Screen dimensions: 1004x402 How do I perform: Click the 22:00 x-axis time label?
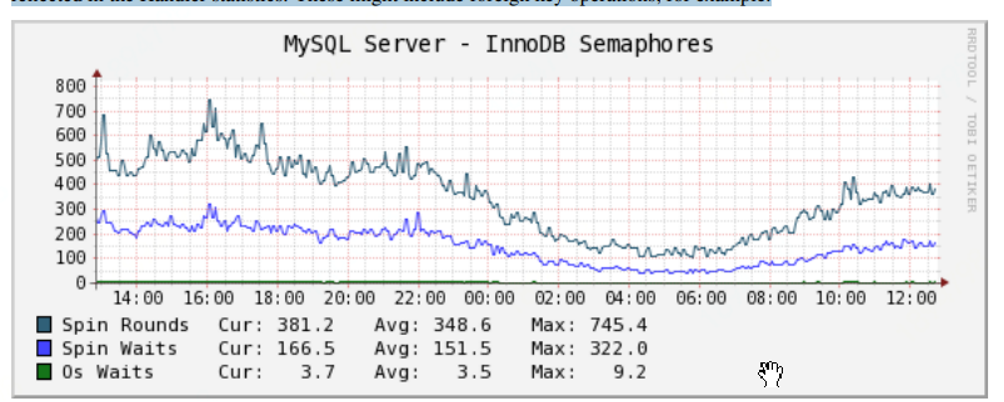click(x=419, y=298)
